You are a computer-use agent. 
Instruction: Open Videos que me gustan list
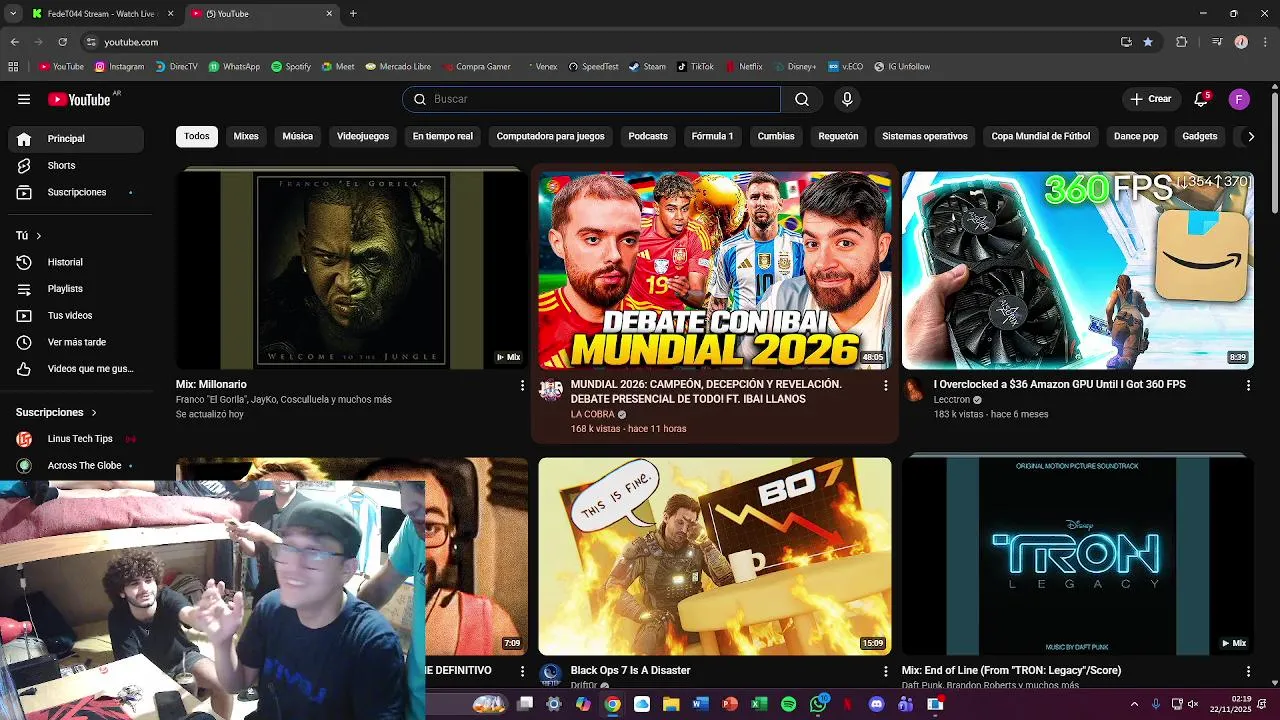(x=77, y=369)
